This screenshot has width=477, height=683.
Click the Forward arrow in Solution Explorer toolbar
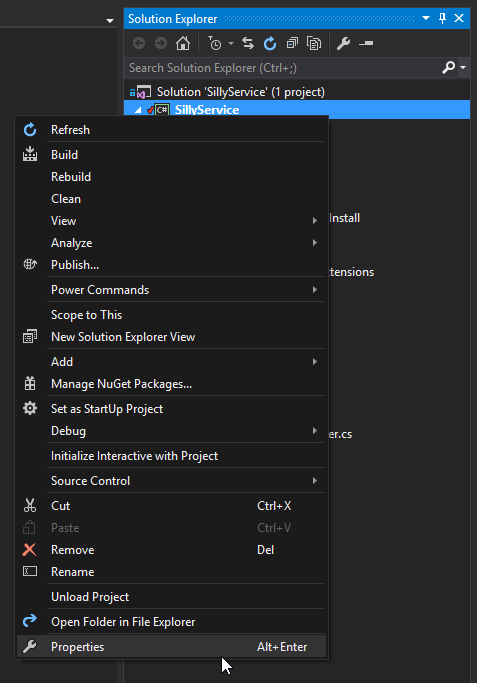[x=161, y=43]
